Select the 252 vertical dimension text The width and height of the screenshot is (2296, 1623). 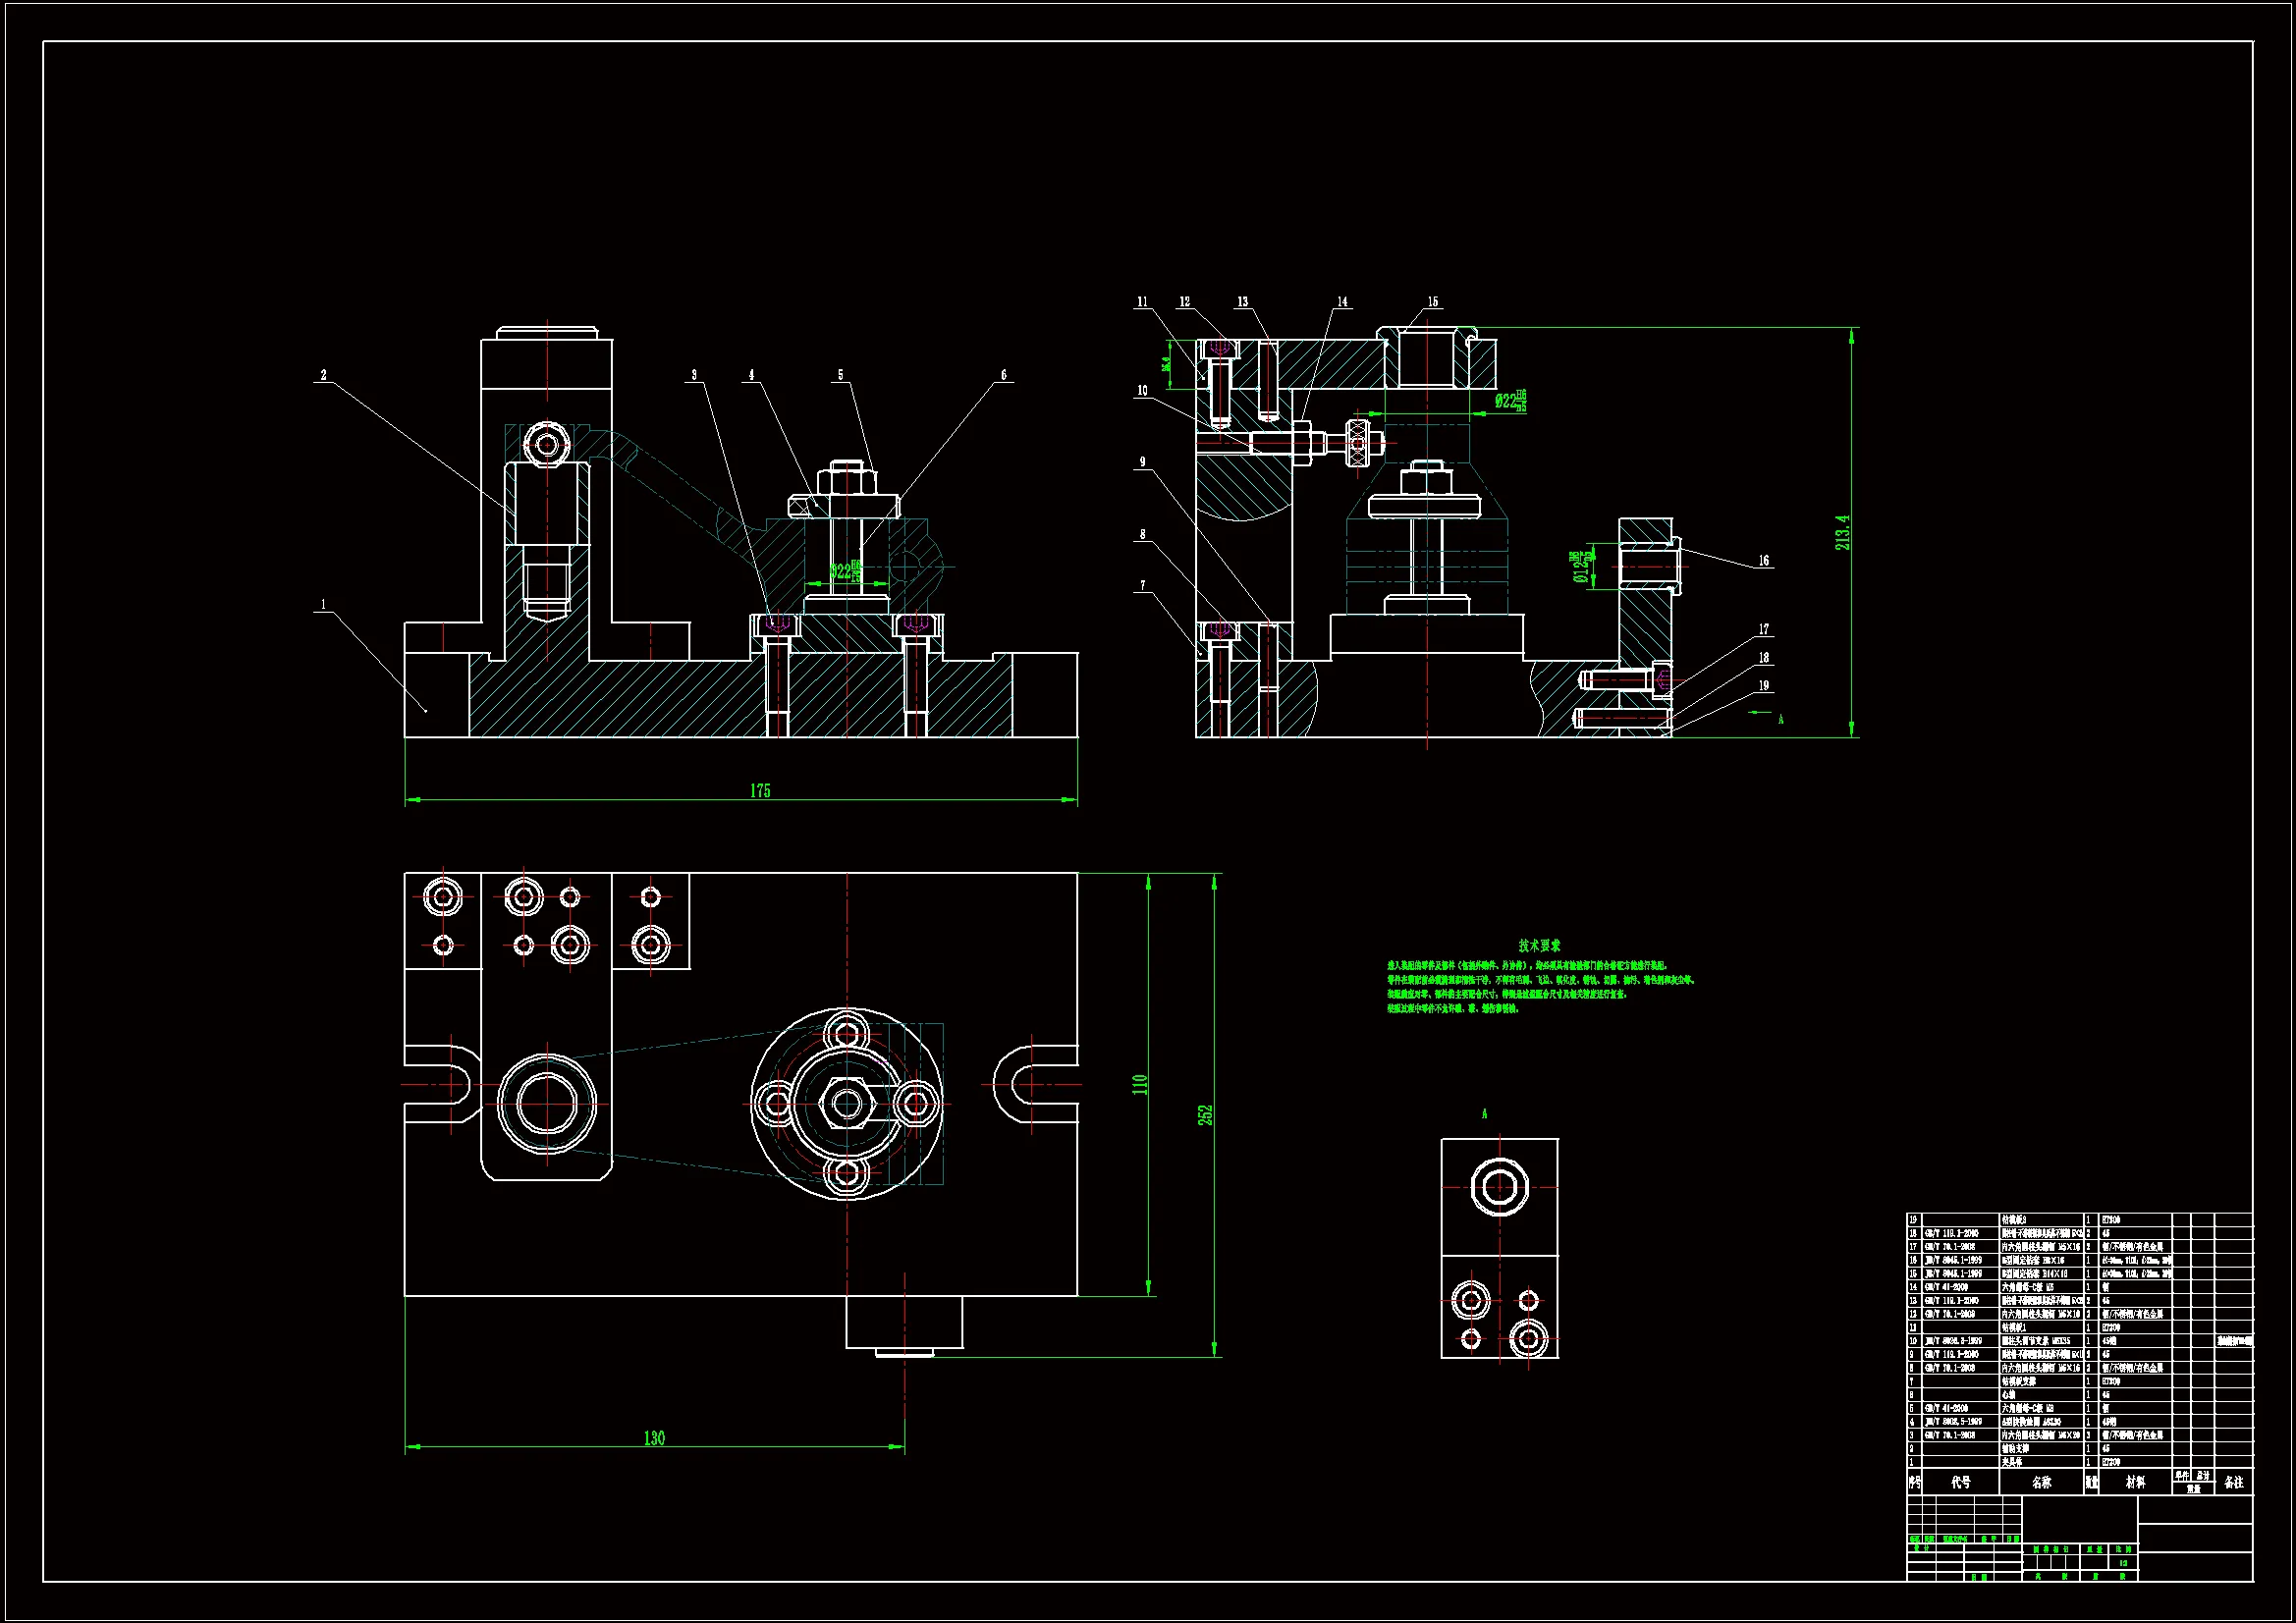(1205, 1115)
